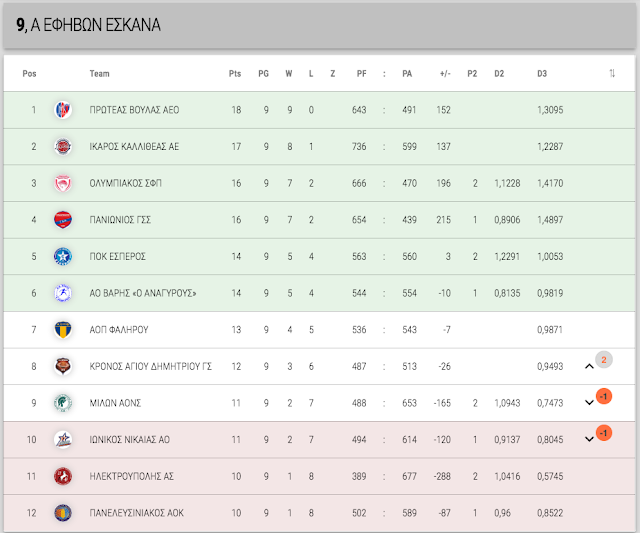Image resolution: width=640 pixels, height=533 pixels.
Task: Click the Pts column header
Action: click(x=235, y=73)
